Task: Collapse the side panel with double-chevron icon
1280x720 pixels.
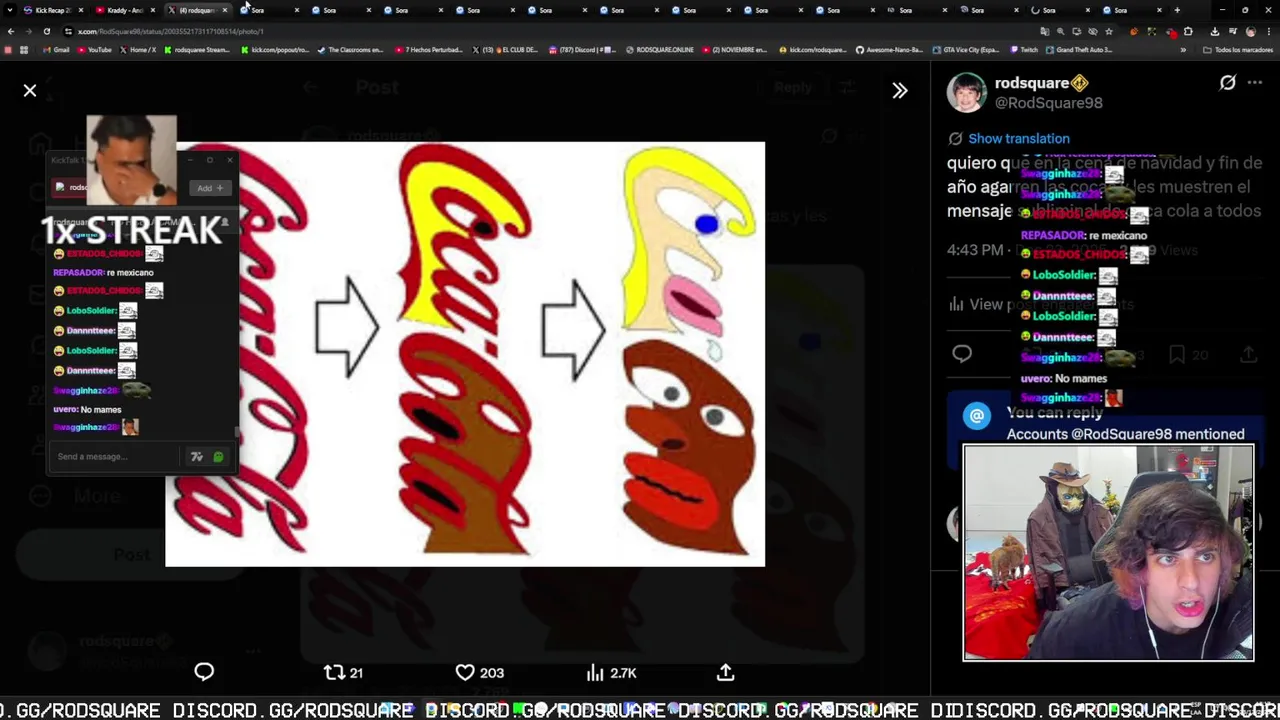Action: point(900,91)
